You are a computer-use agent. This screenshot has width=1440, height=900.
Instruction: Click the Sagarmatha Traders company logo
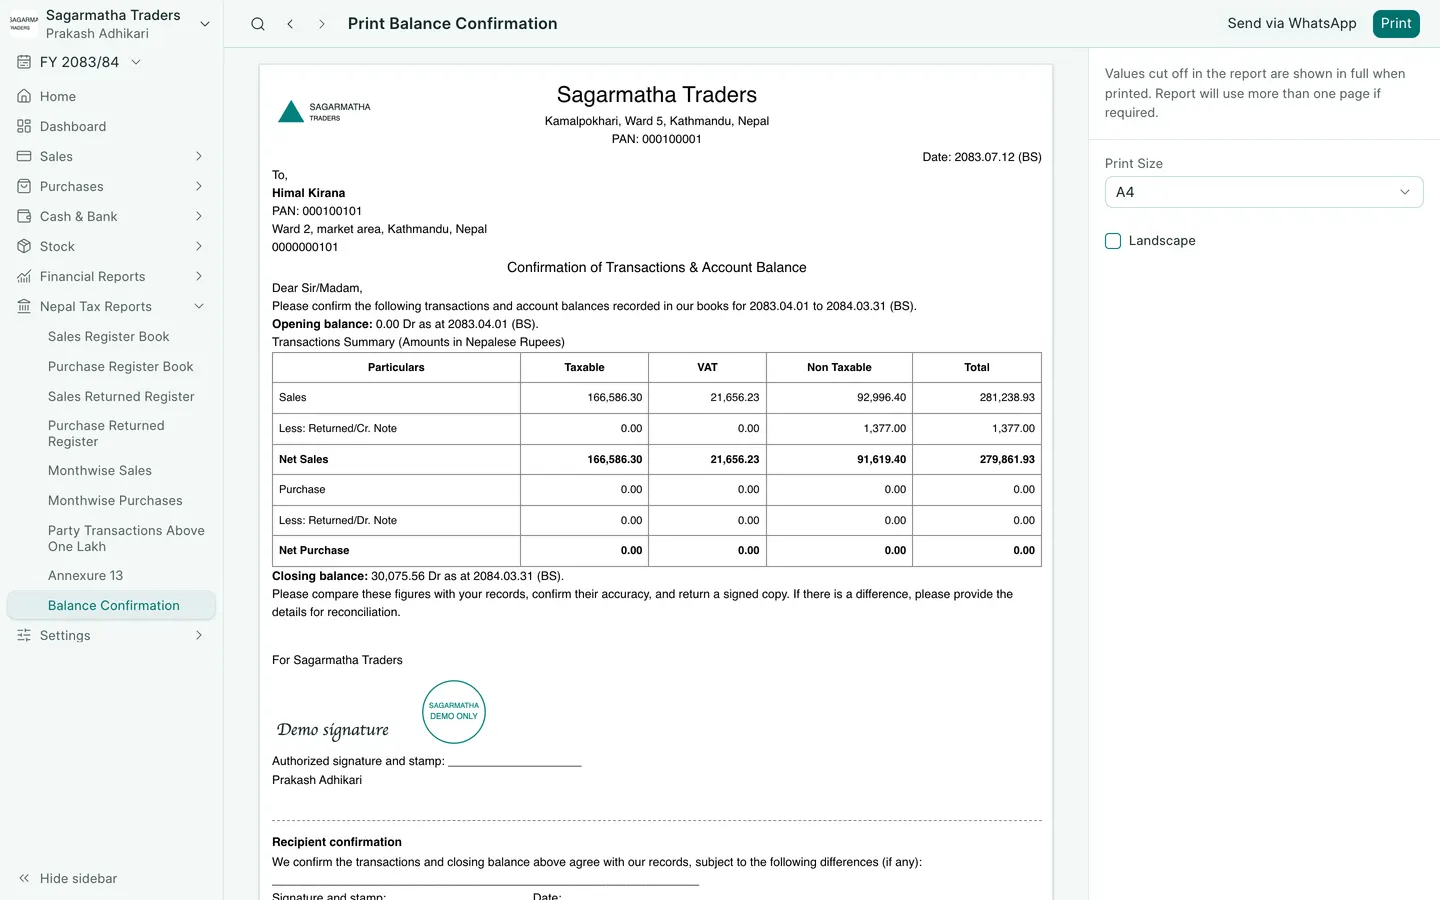23,24
